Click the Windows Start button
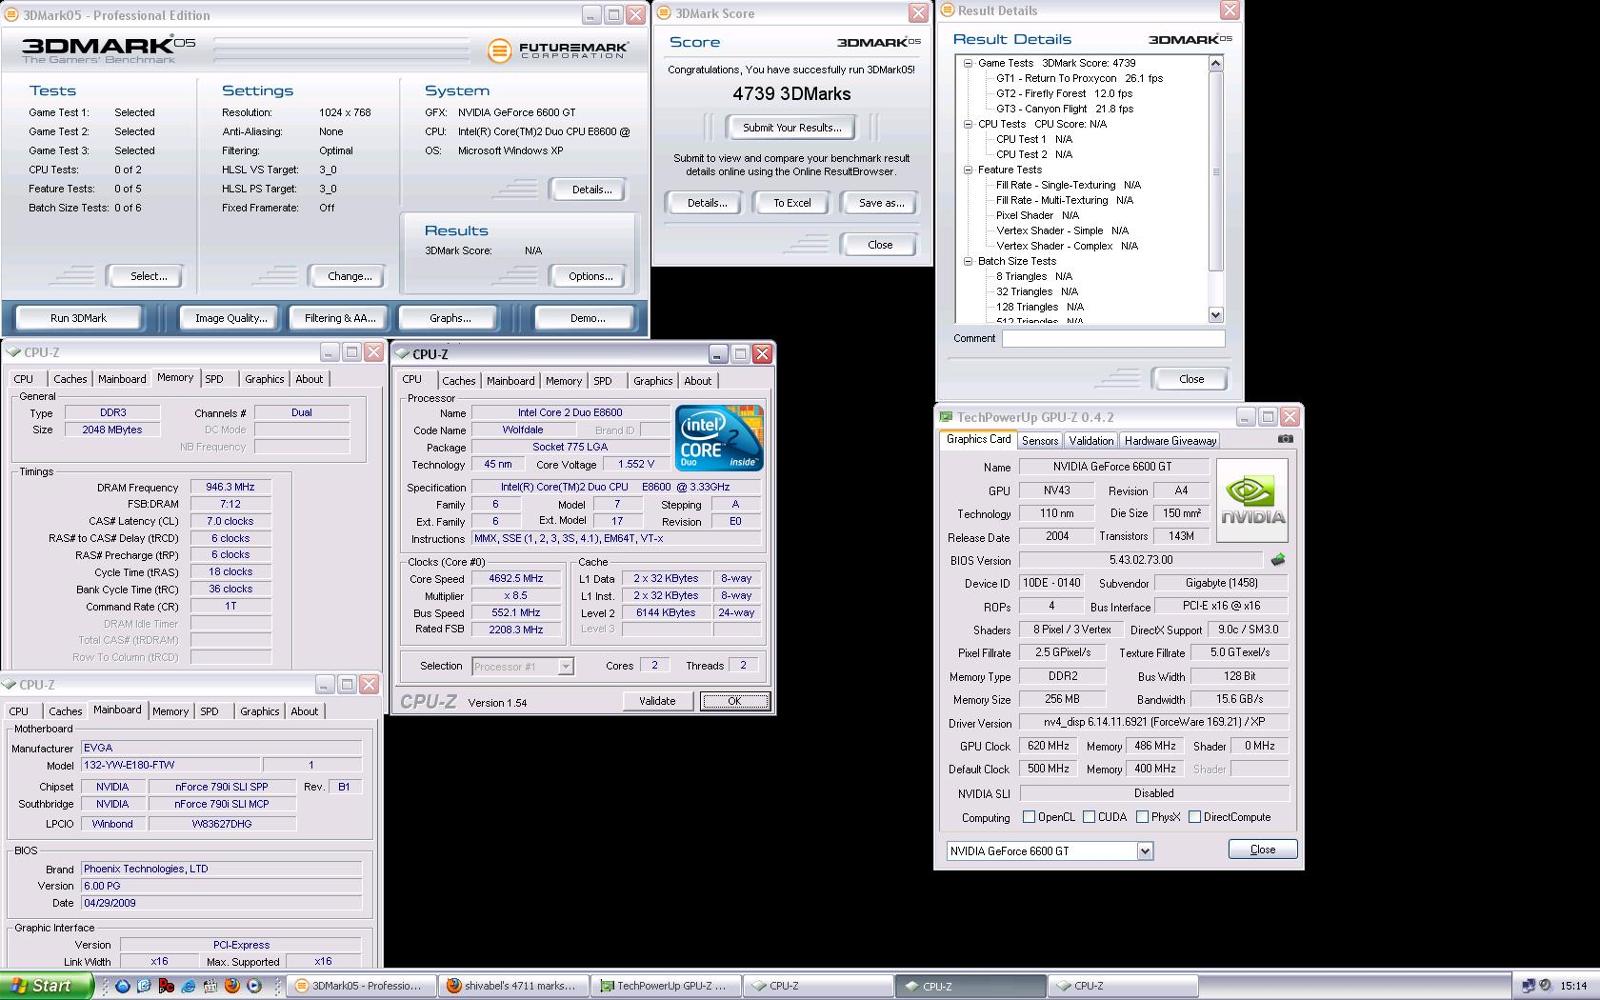Image resolution: width=1600 pixels, height=1000 pixels. coord(45,986)
